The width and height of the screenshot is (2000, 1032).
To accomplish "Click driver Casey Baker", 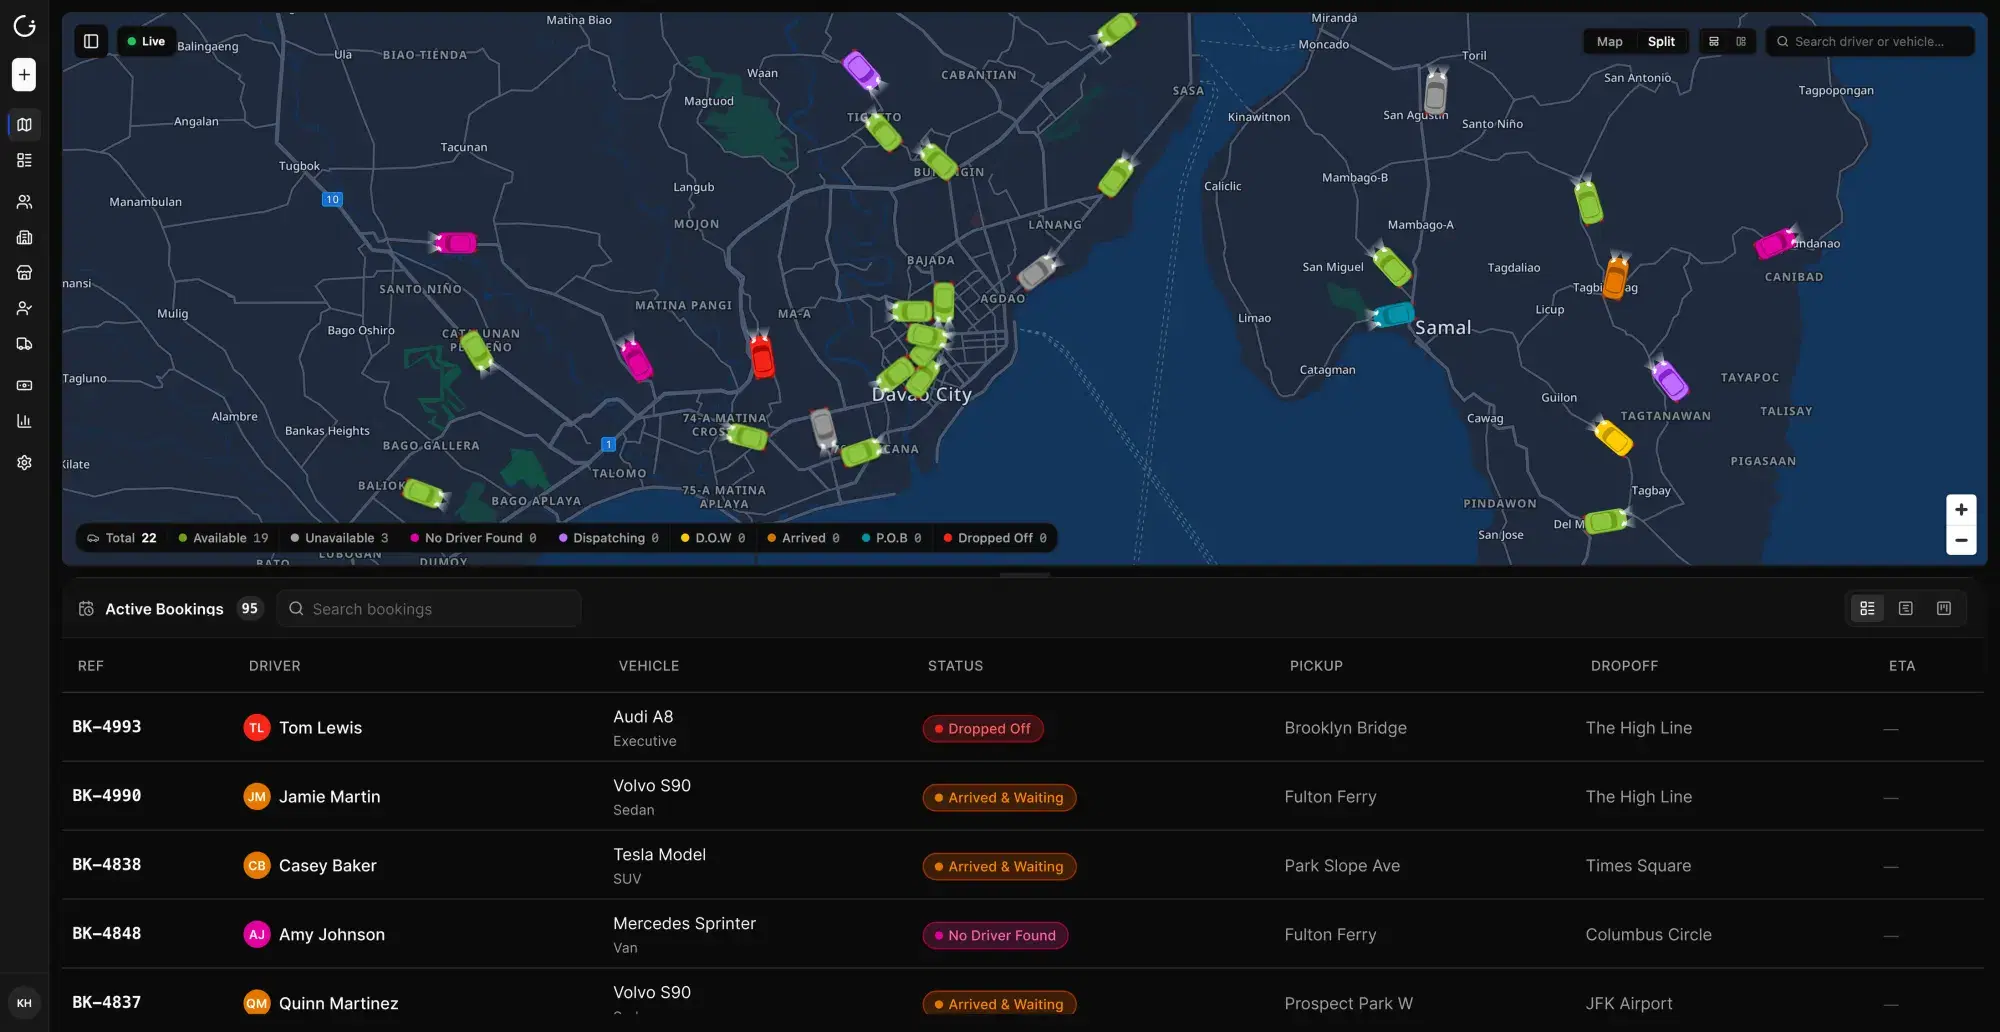I will coord(310,866).
